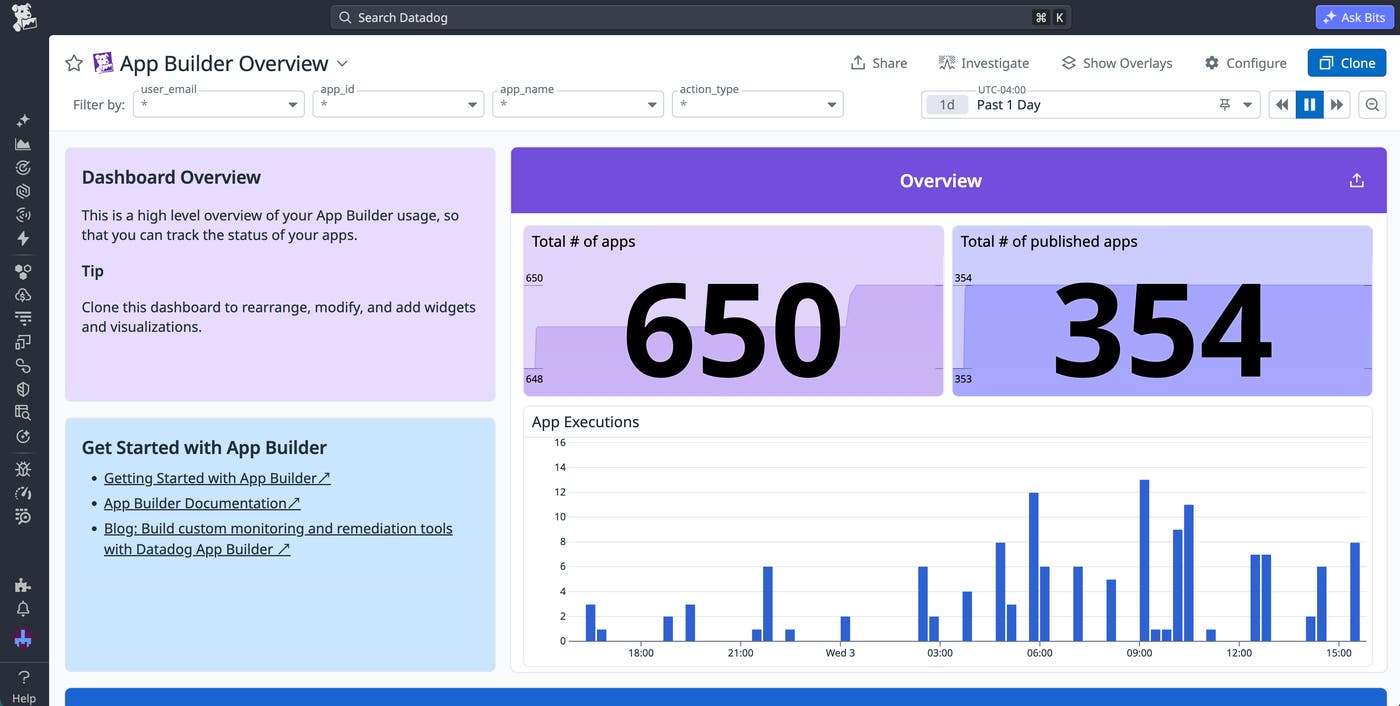Open the app_id filter dropdown
1400x706 pixels.
pos(399,104)
